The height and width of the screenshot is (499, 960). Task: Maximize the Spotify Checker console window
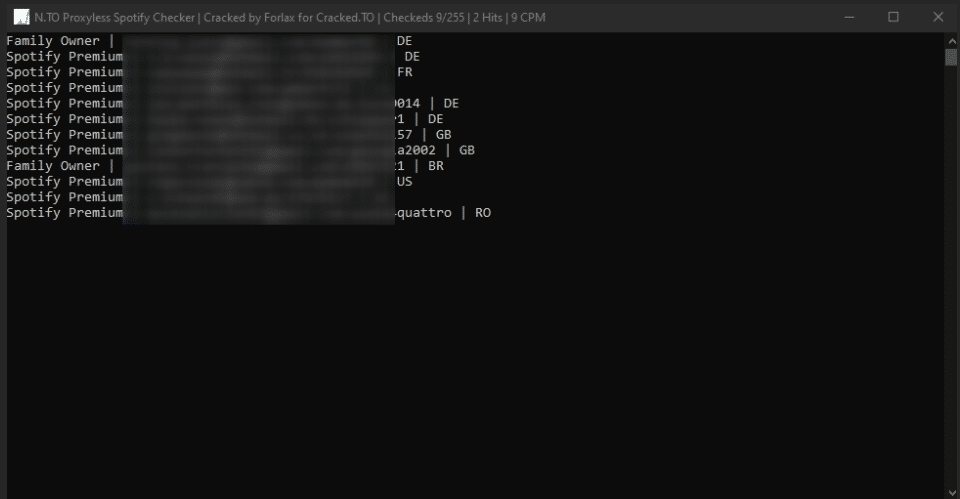(x=893, y=17)
